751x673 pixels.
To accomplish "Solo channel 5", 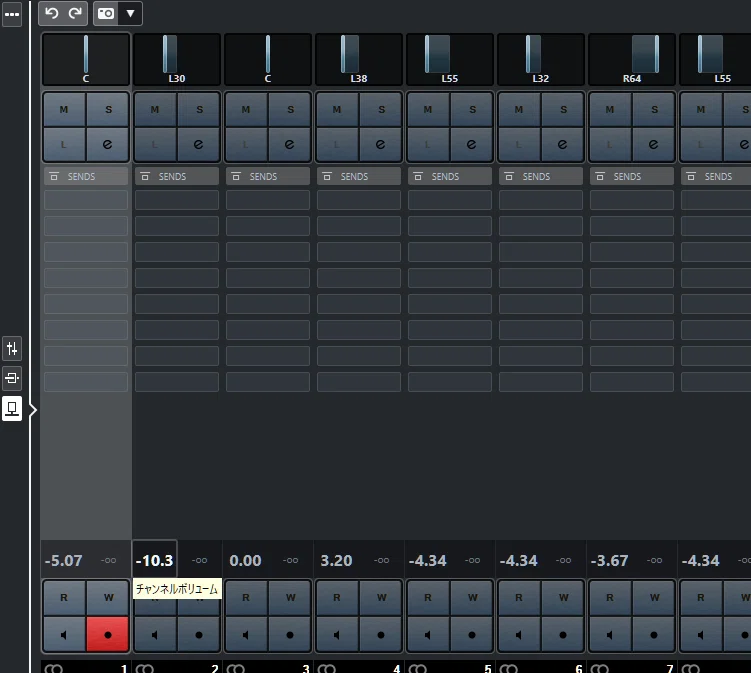I will pyautogui.click(x=472, y=109).
